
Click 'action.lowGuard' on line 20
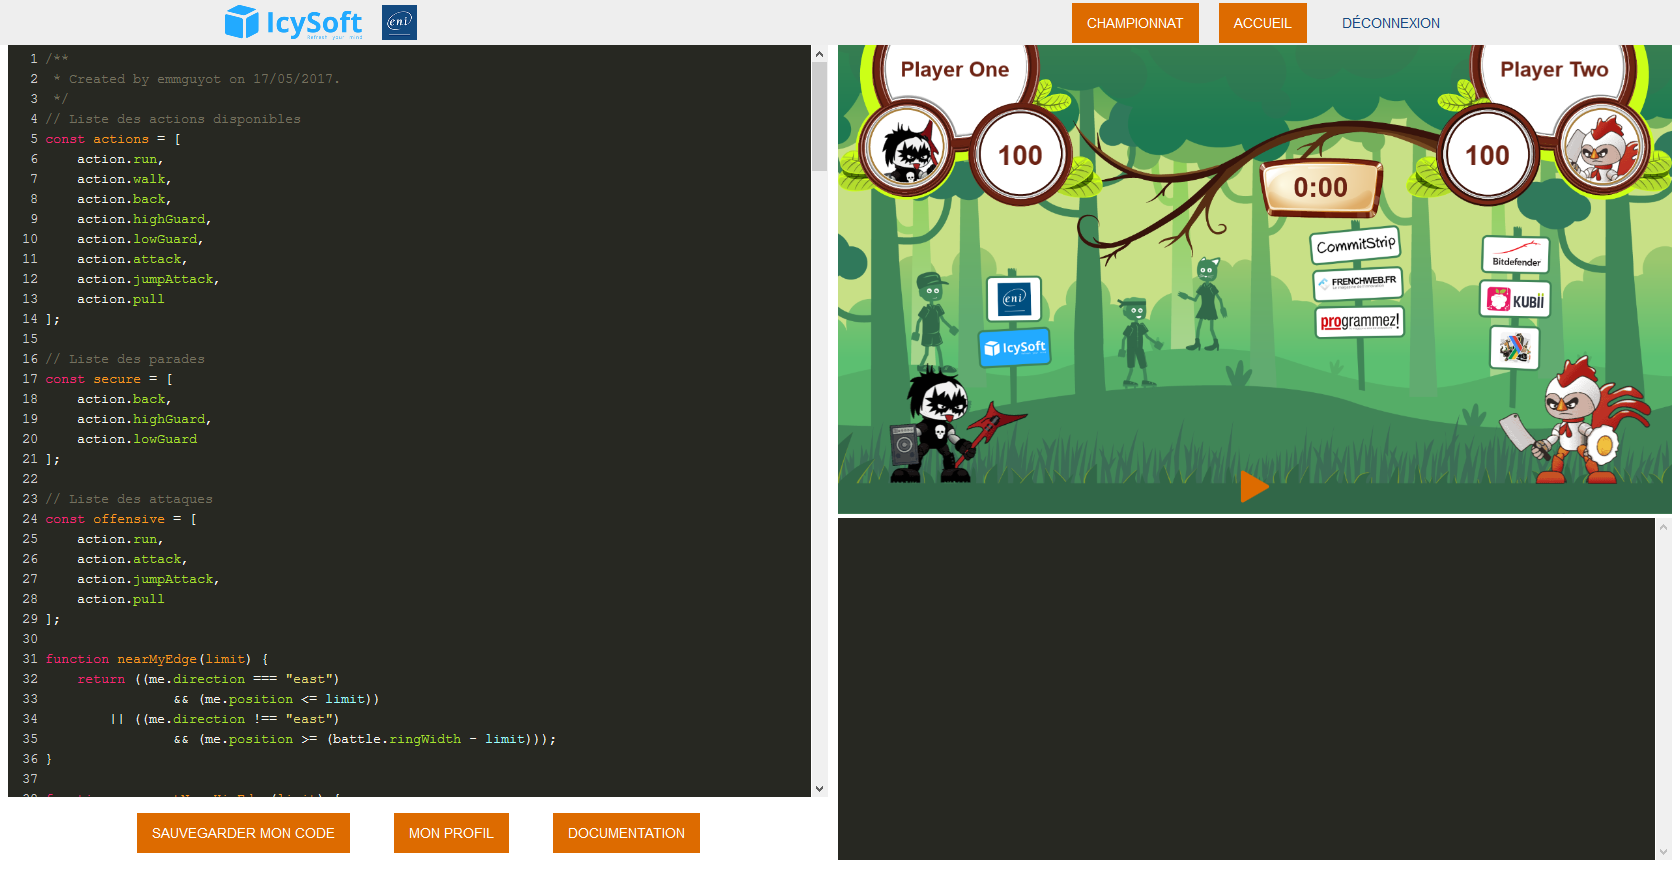tap(137, 439)
